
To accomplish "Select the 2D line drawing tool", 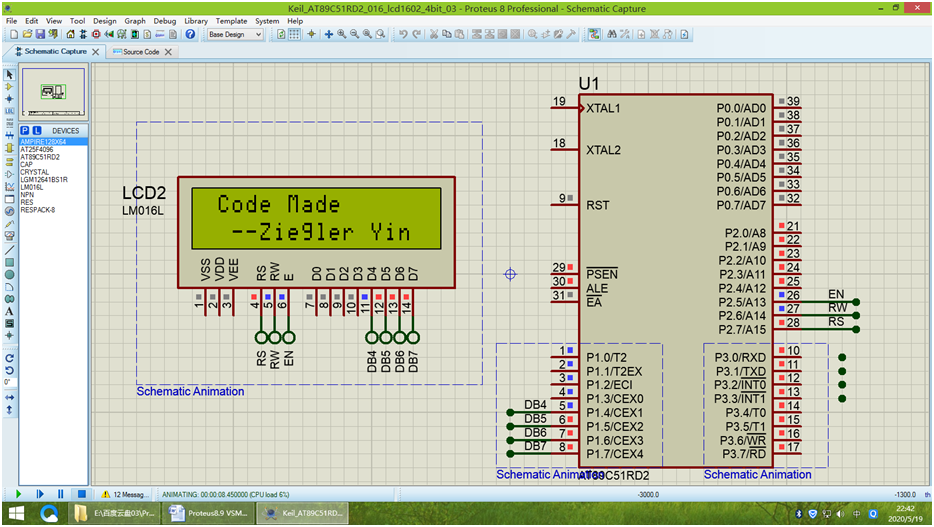I will 9,250.
